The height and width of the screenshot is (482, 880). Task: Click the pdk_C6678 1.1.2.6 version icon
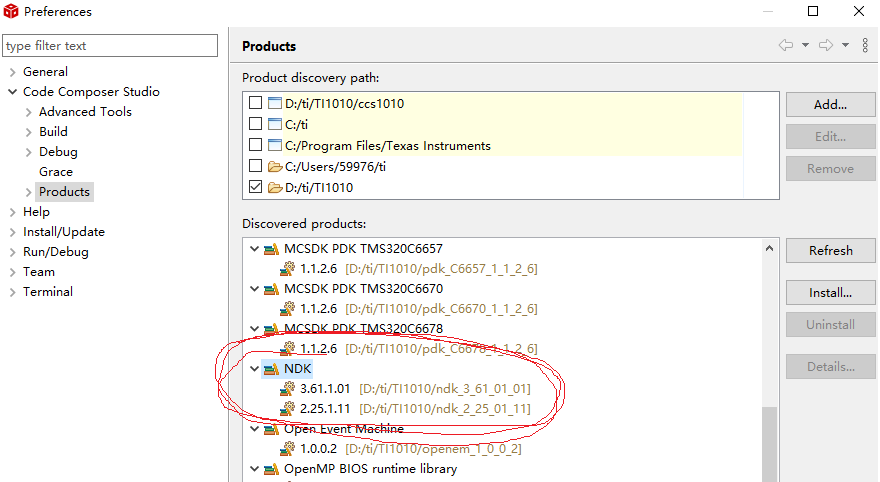(287, 348)
